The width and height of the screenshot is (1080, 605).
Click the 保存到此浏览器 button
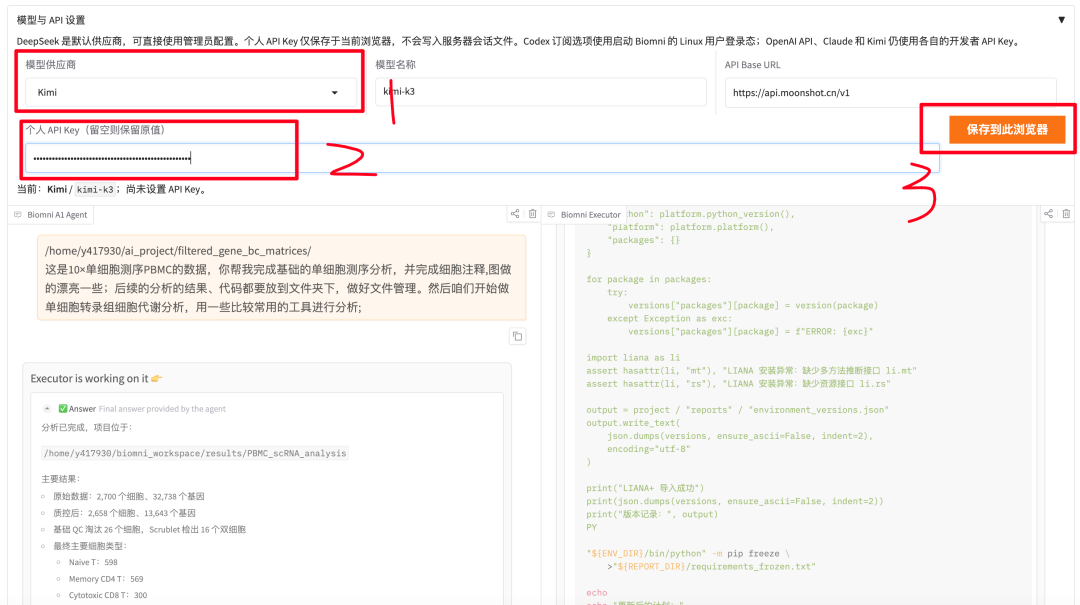tap(1007, 130)
